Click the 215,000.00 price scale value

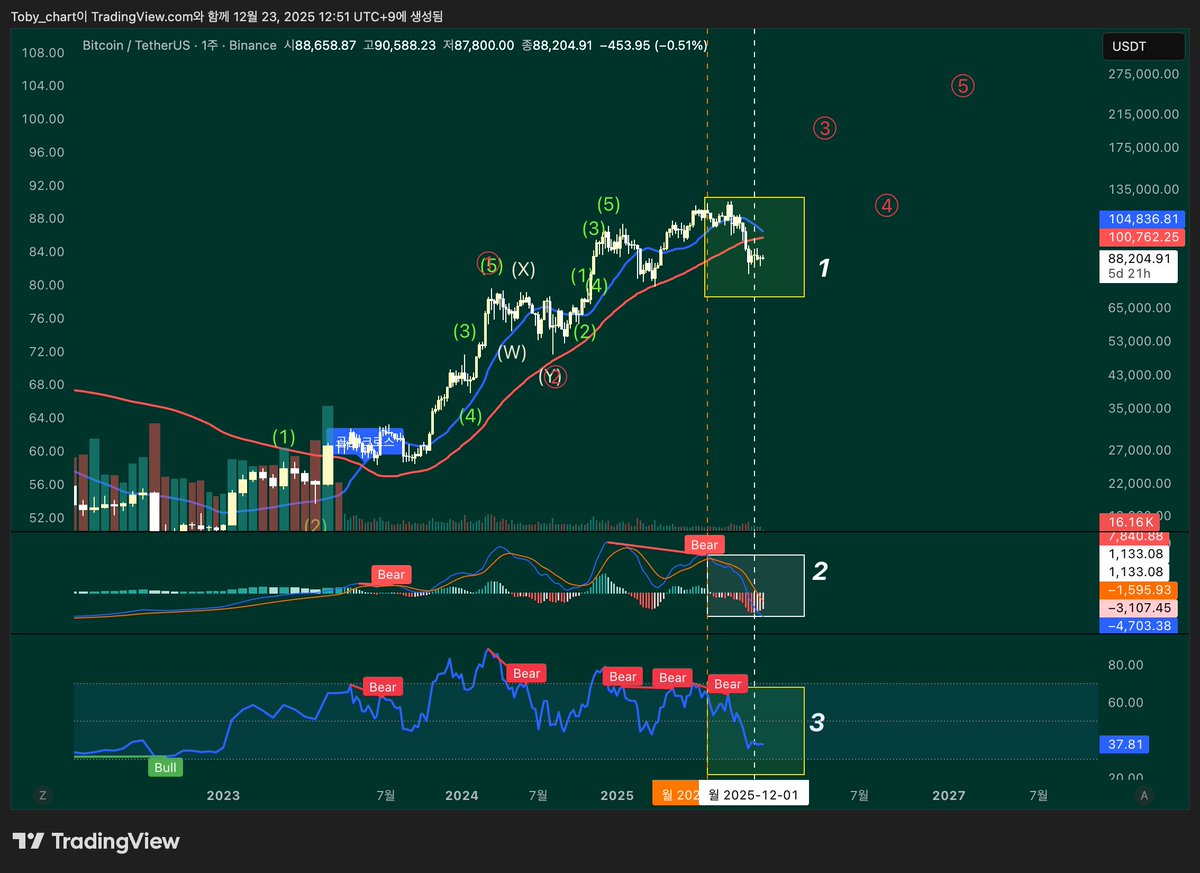coord(1141,114)
